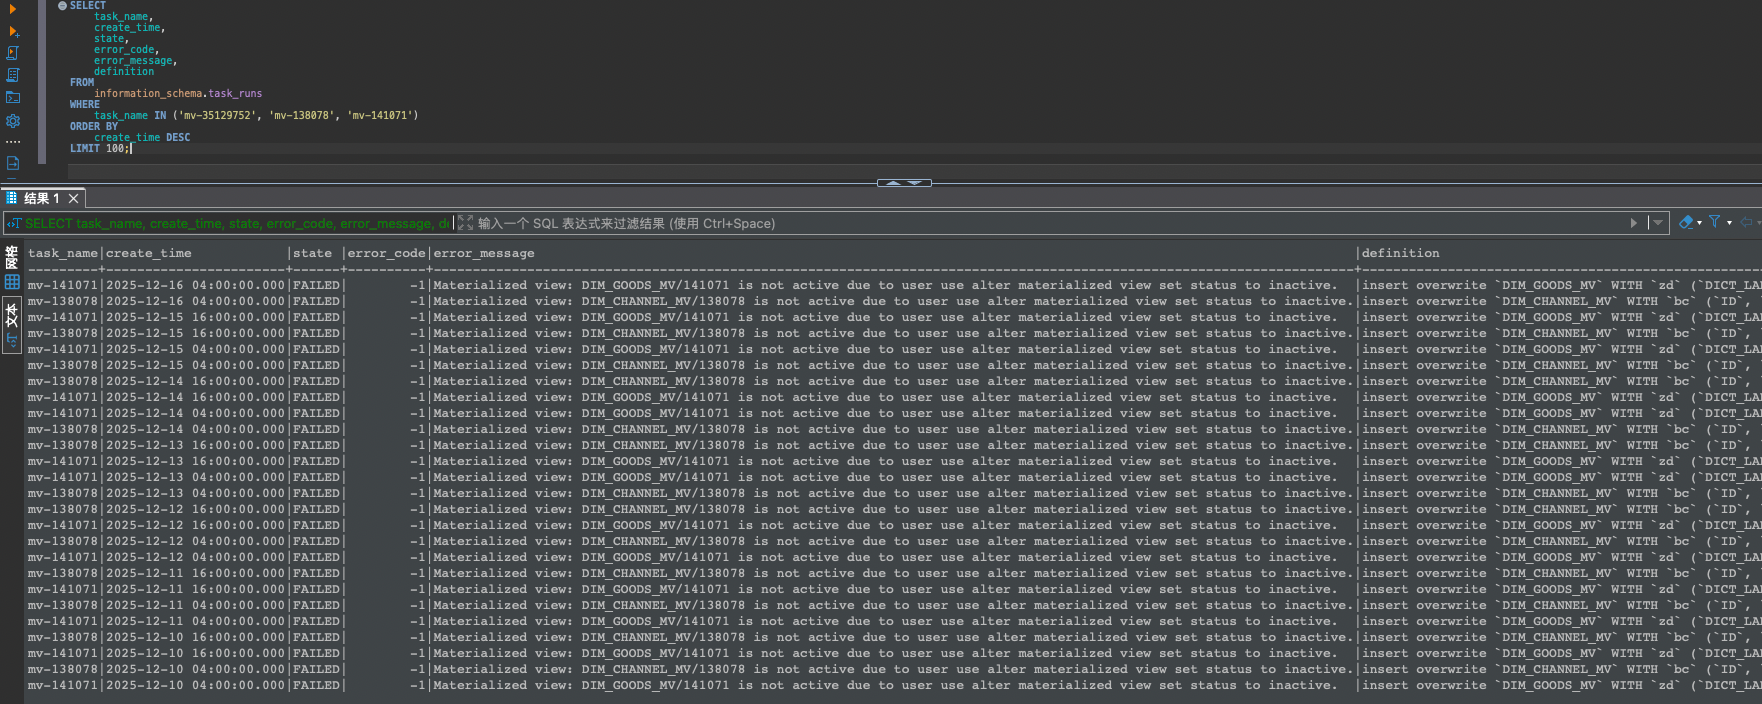This screenshot has width=1762, height=704.
Task: Clear the result filter with the eraser icon
Action: [x=1686, y=223]
